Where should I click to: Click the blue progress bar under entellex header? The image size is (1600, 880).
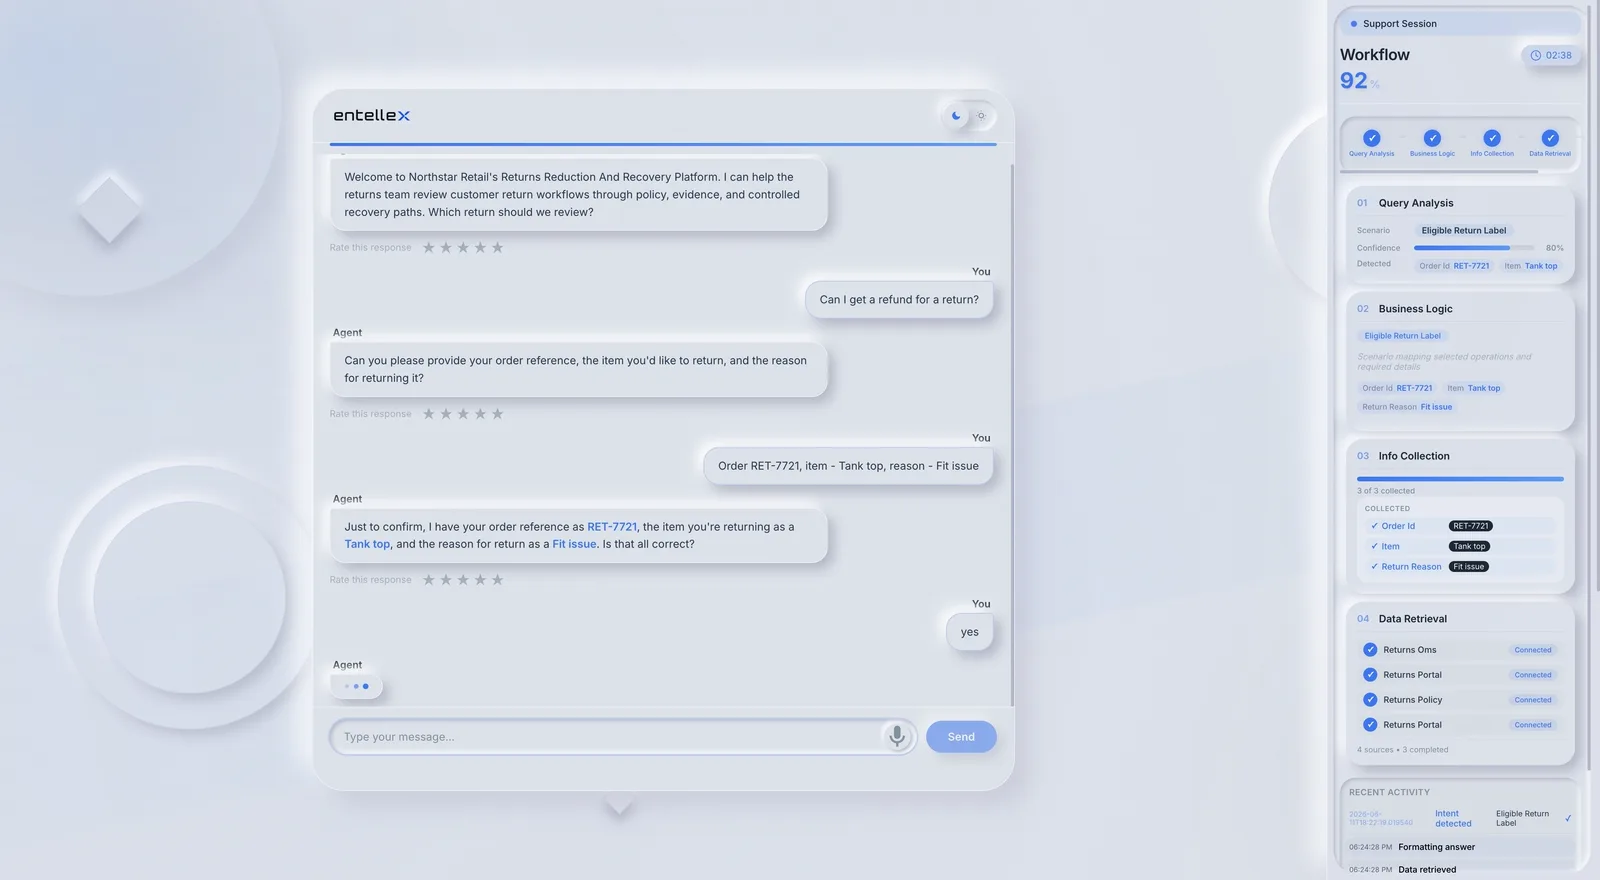tap(663, 145)
